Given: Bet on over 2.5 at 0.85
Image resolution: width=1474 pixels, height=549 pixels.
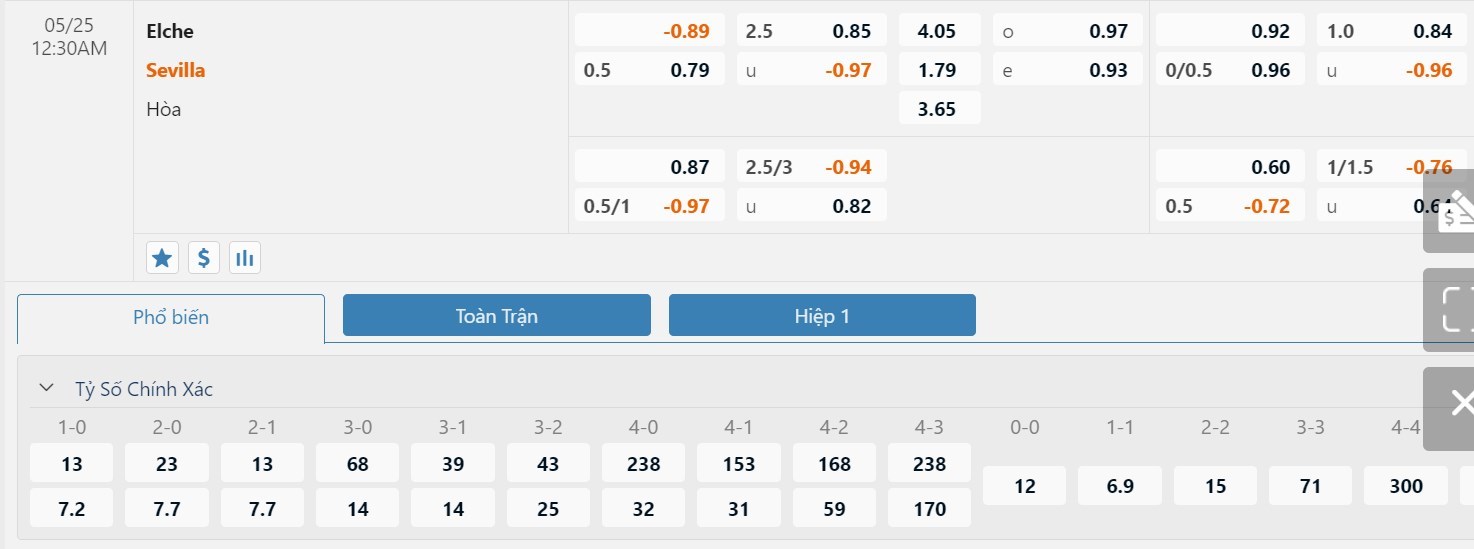Looking at the screenshot, I should tap(812, 31).
